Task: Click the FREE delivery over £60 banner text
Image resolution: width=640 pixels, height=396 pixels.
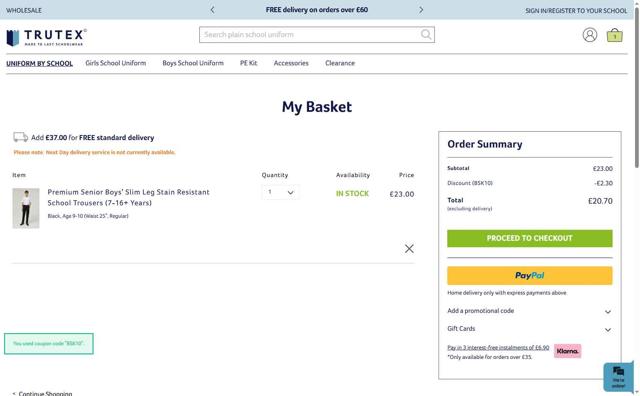Action: pos(317,9)
